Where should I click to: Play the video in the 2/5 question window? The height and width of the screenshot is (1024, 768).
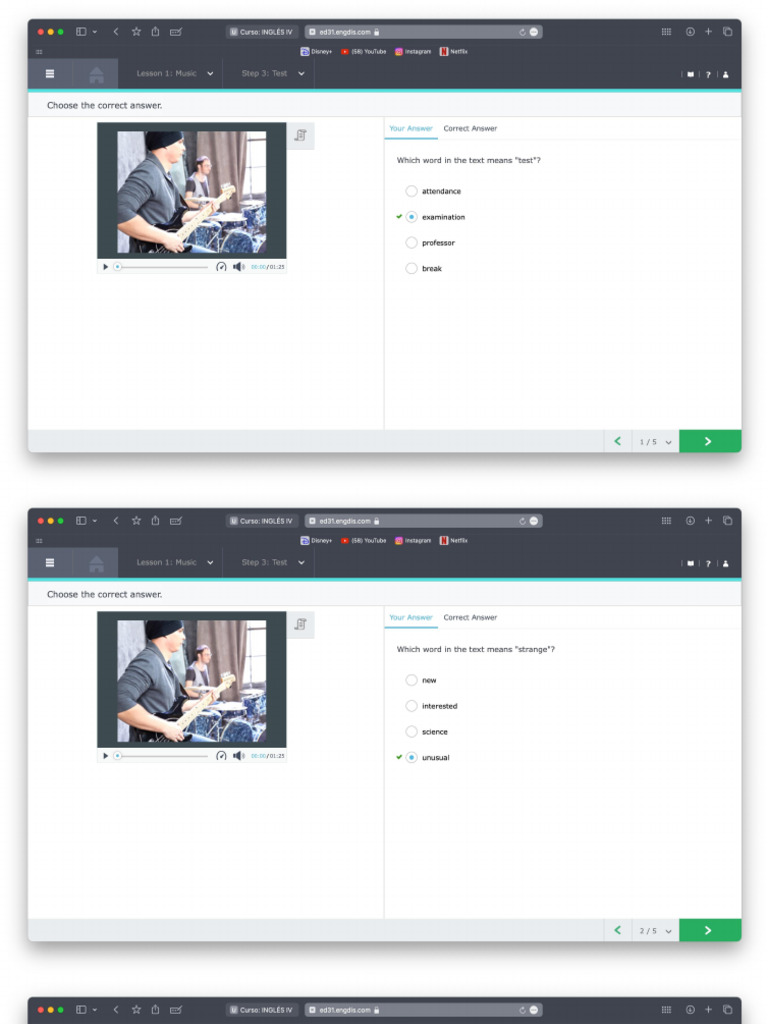(x=105, y=756)
